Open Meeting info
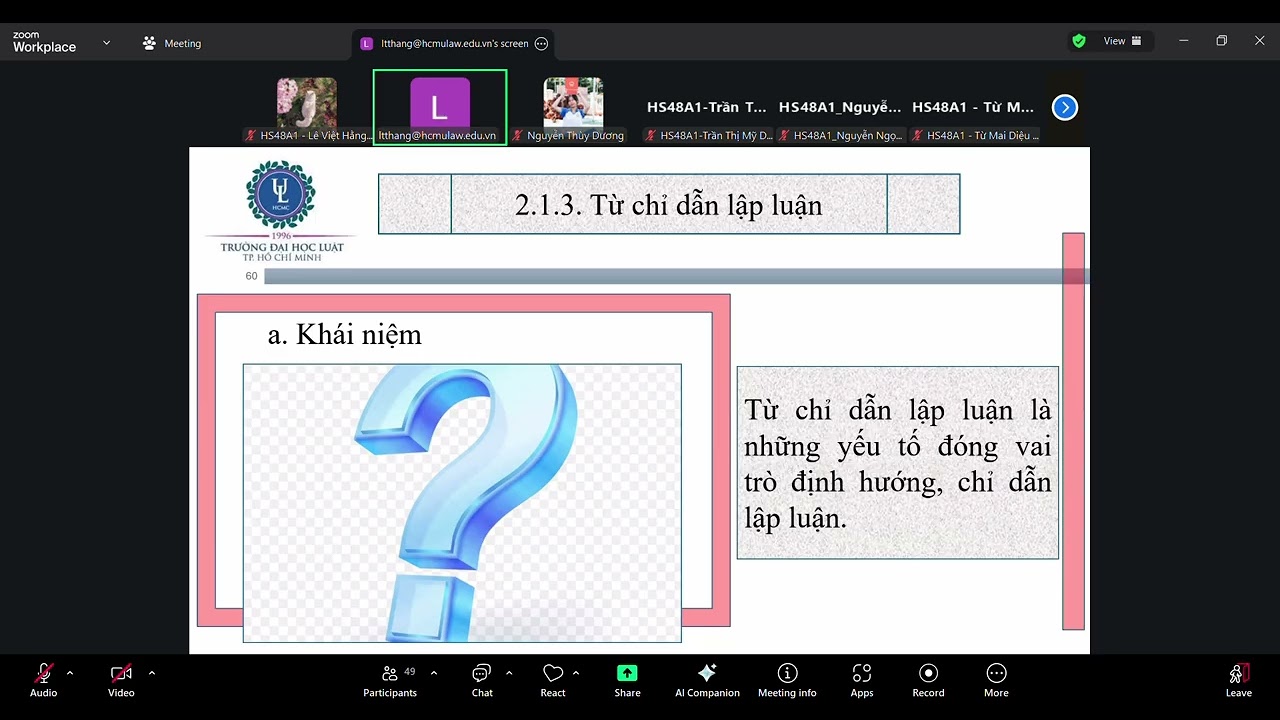The width and height of the screenshot is (1280, 720). tap(787, 680)
